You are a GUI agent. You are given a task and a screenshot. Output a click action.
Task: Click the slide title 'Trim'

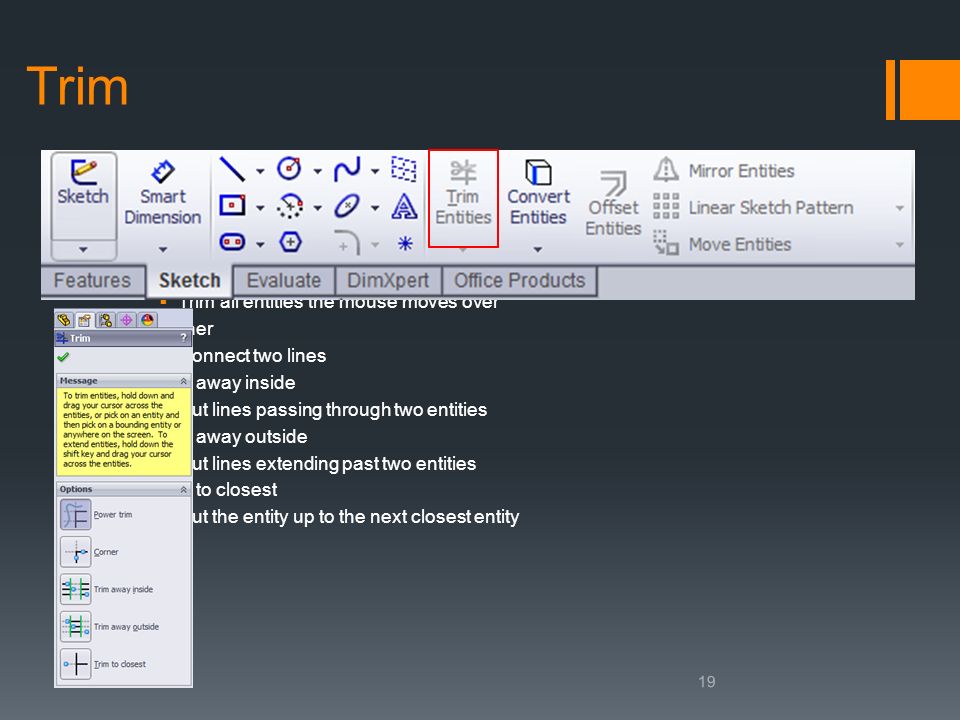click(78, 86)
